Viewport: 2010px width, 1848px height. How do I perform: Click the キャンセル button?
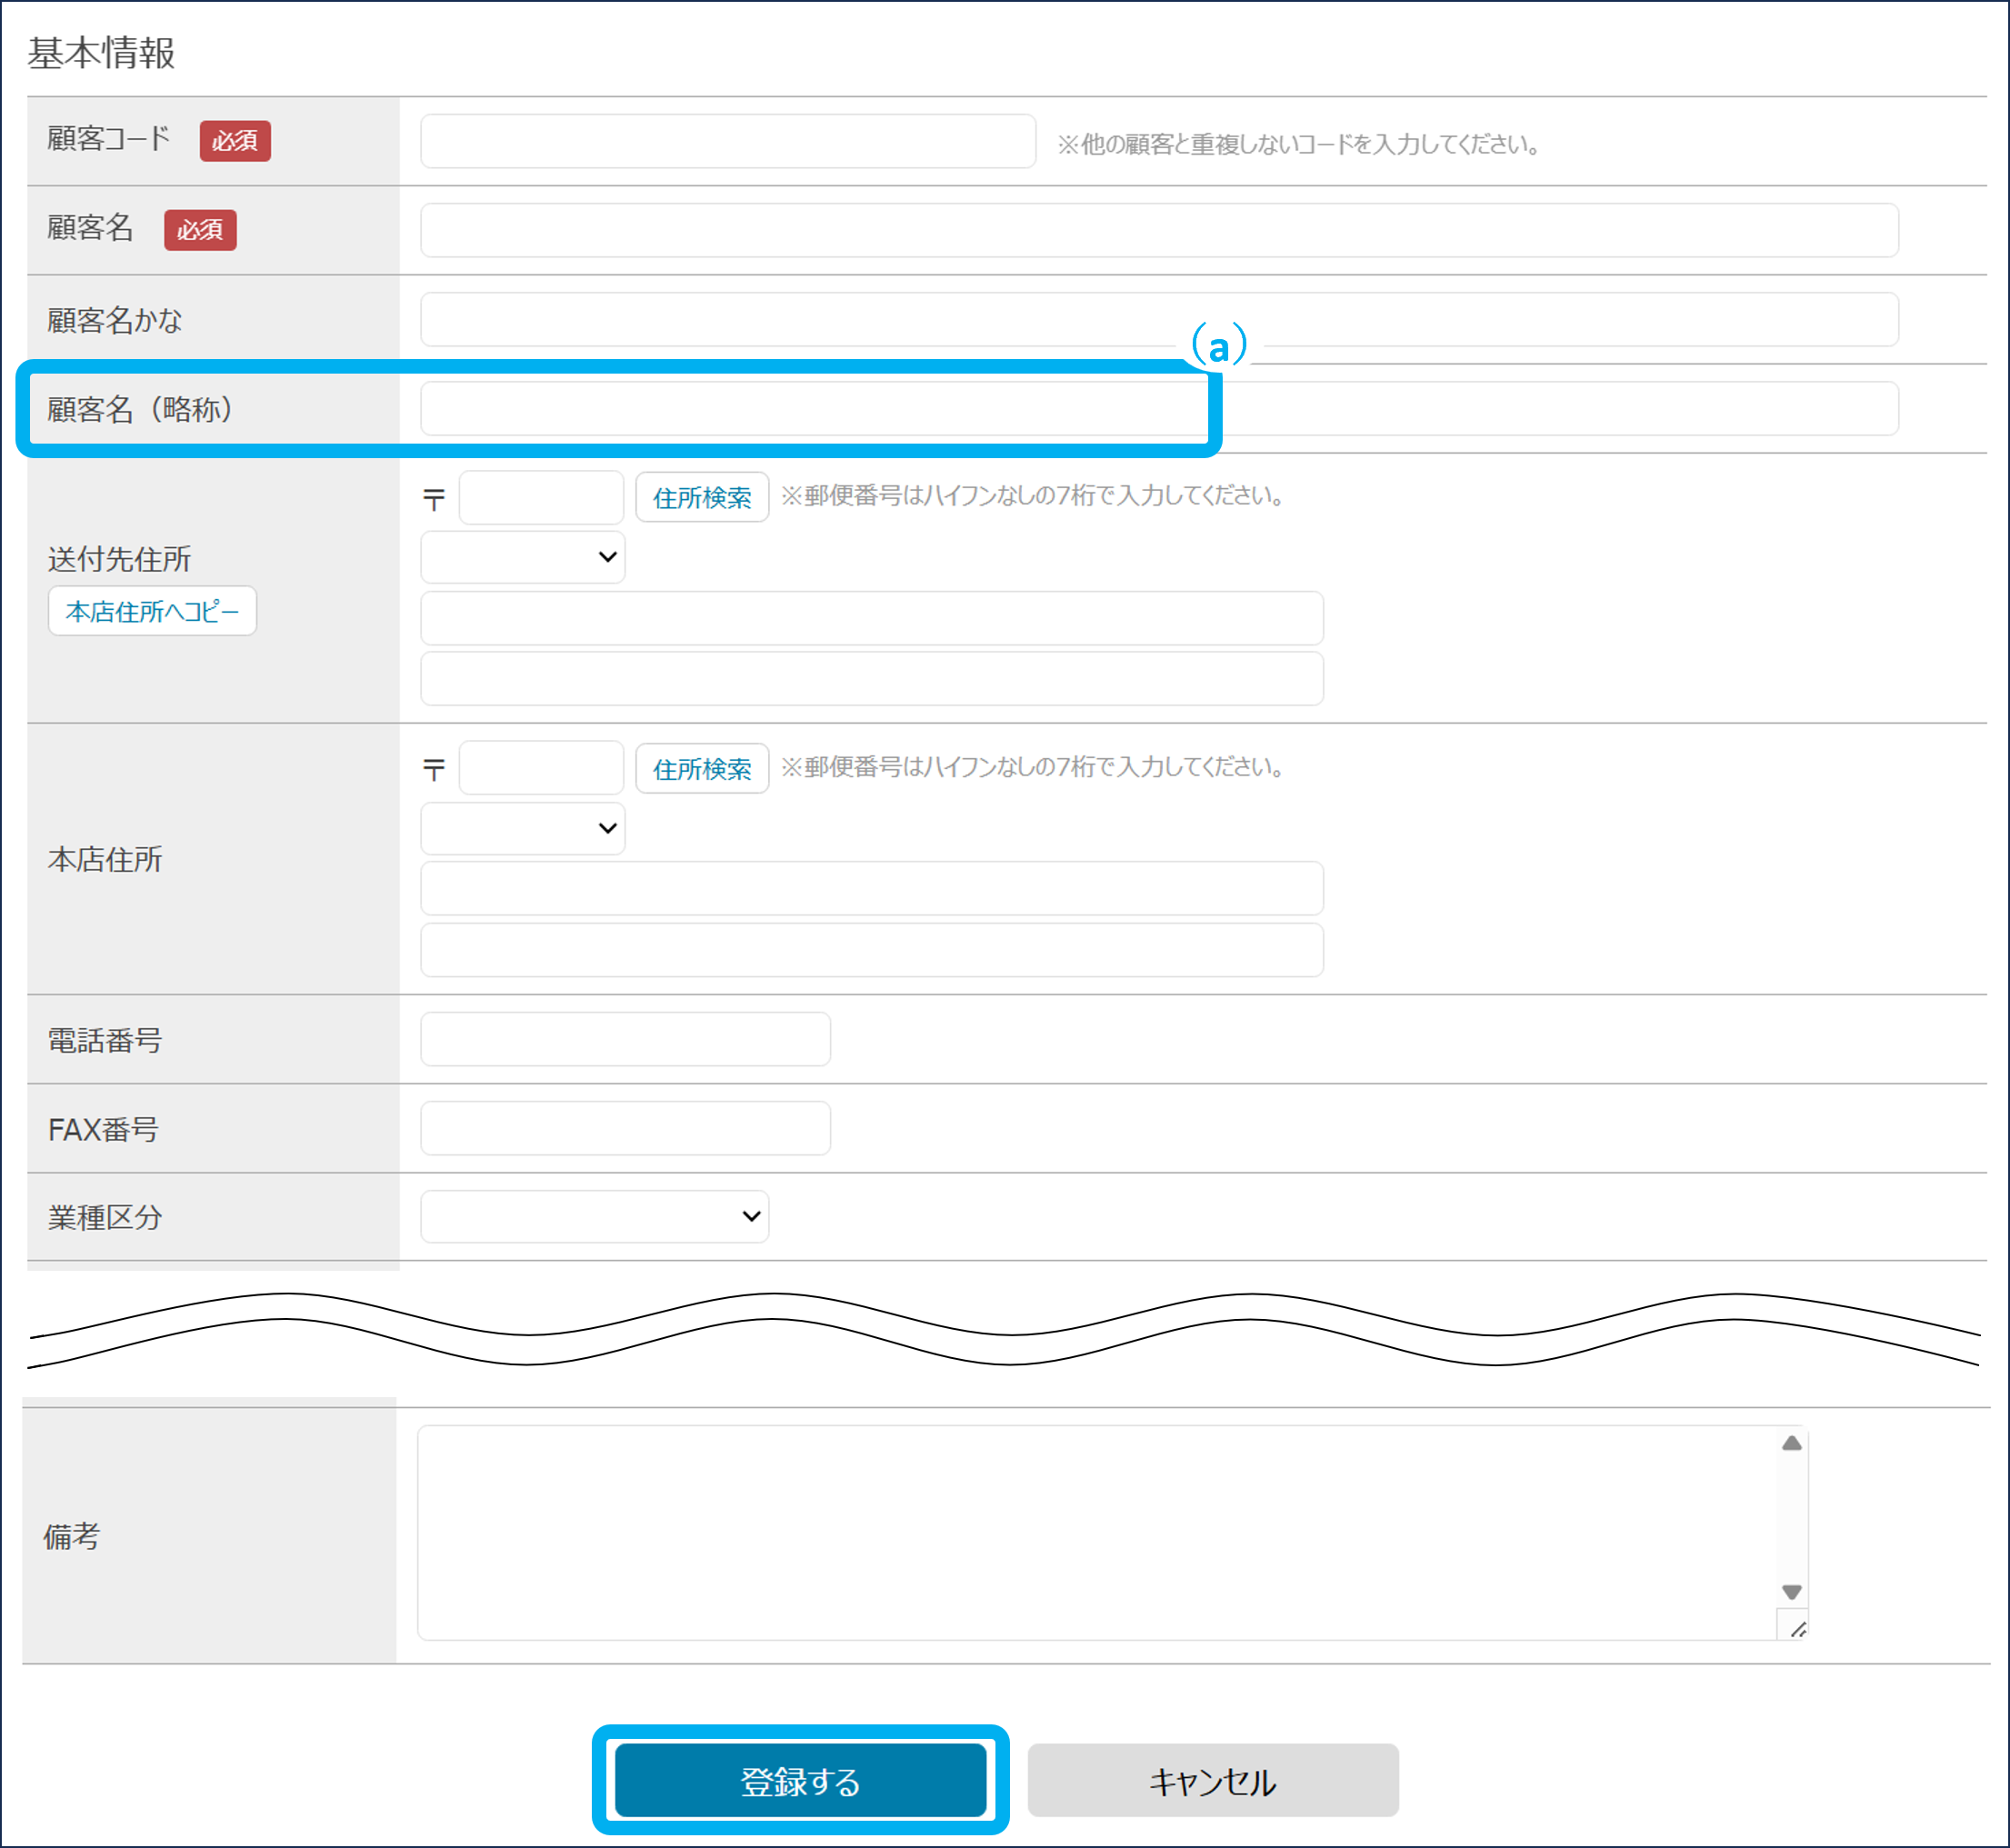tap(1212, 1780)
